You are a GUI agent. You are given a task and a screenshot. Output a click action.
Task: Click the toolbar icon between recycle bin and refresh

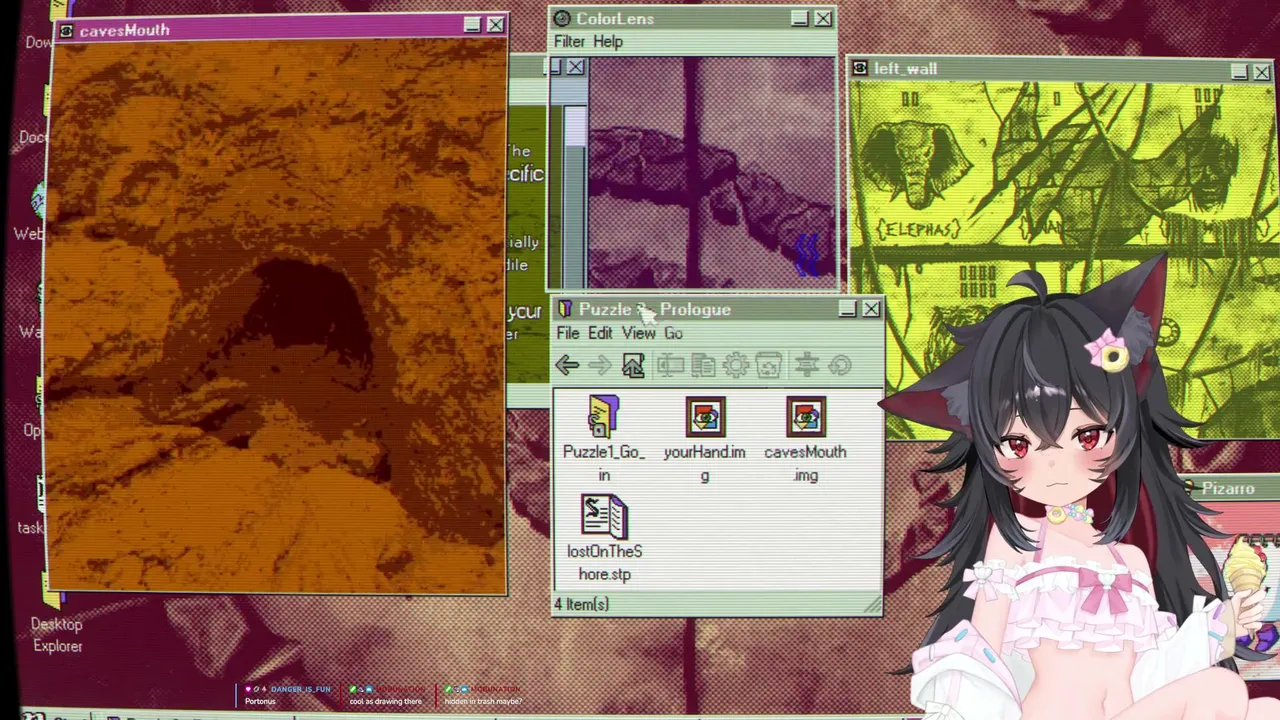807,366
